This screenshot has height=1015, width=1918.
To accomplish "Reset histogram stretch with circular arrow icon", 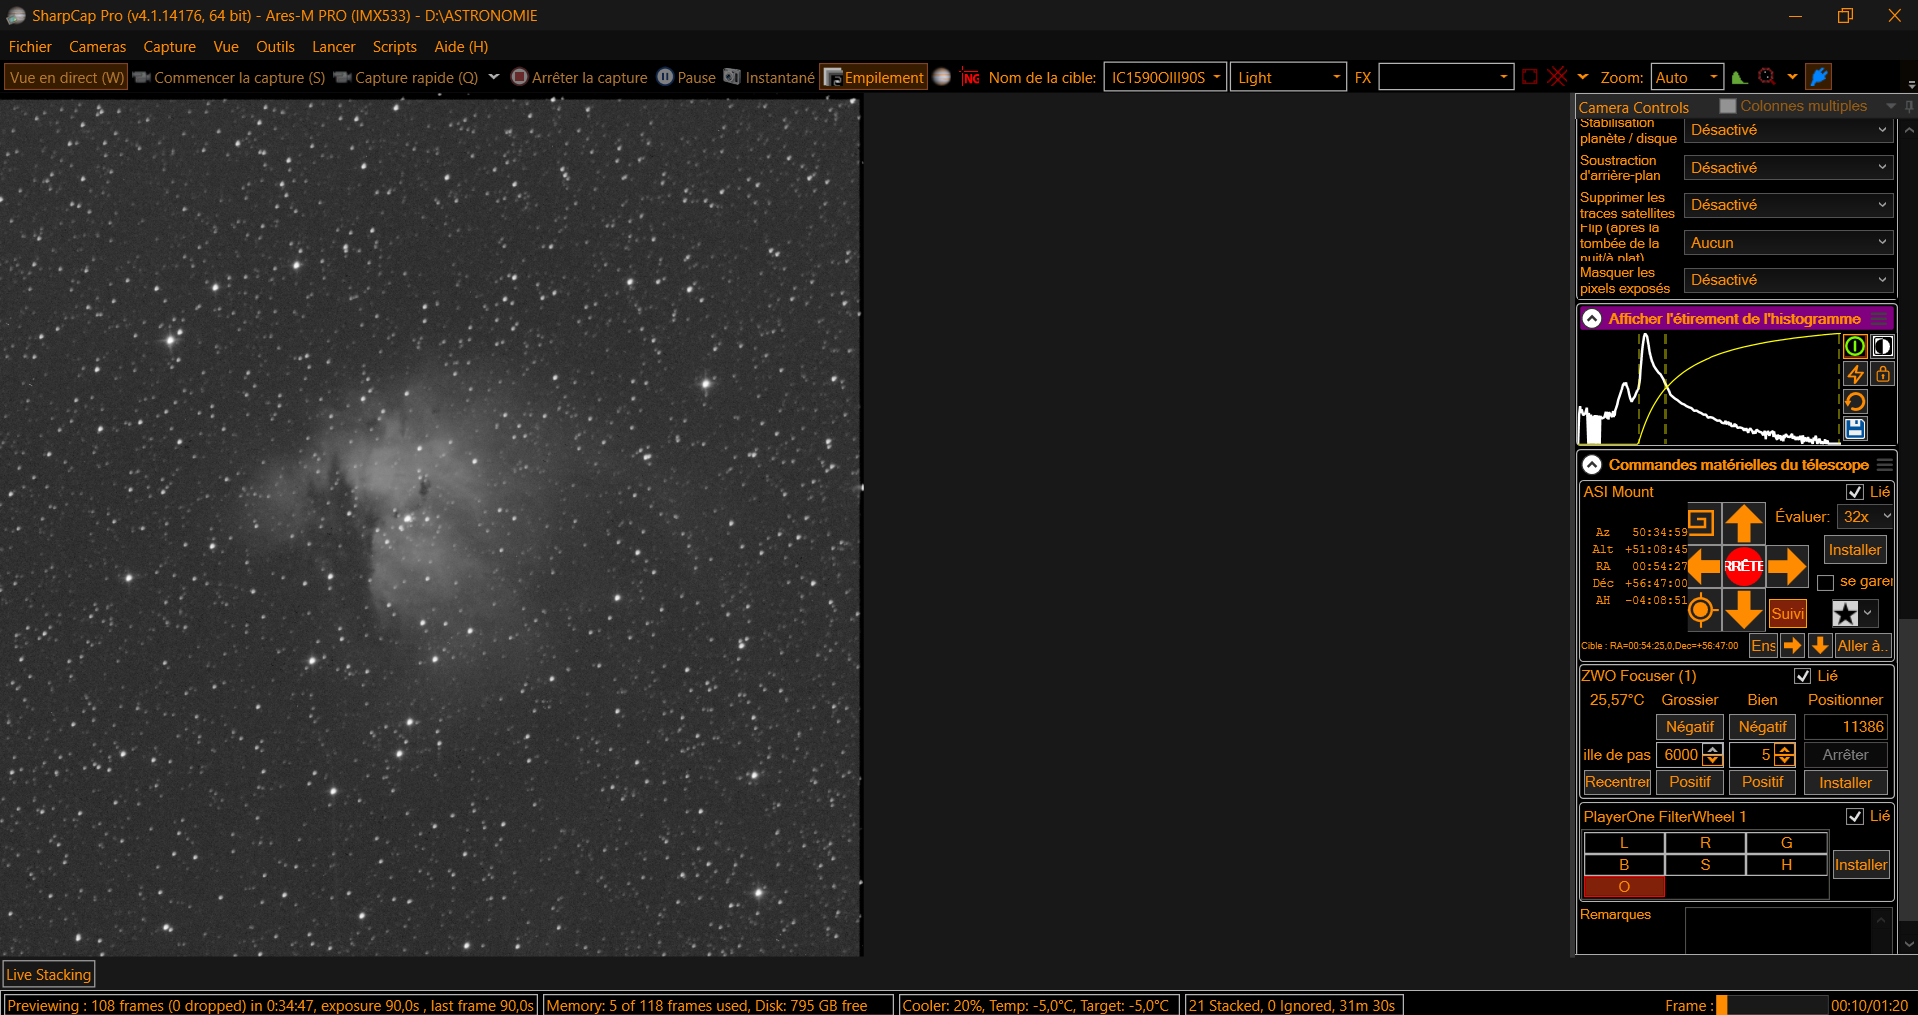I will tap(1855, 402).
